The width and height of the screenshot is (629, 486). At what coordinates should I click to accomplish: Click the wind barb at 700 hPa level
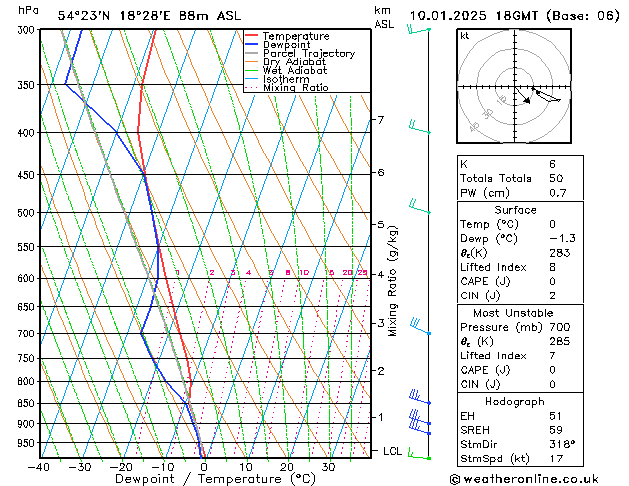[420, 326]
